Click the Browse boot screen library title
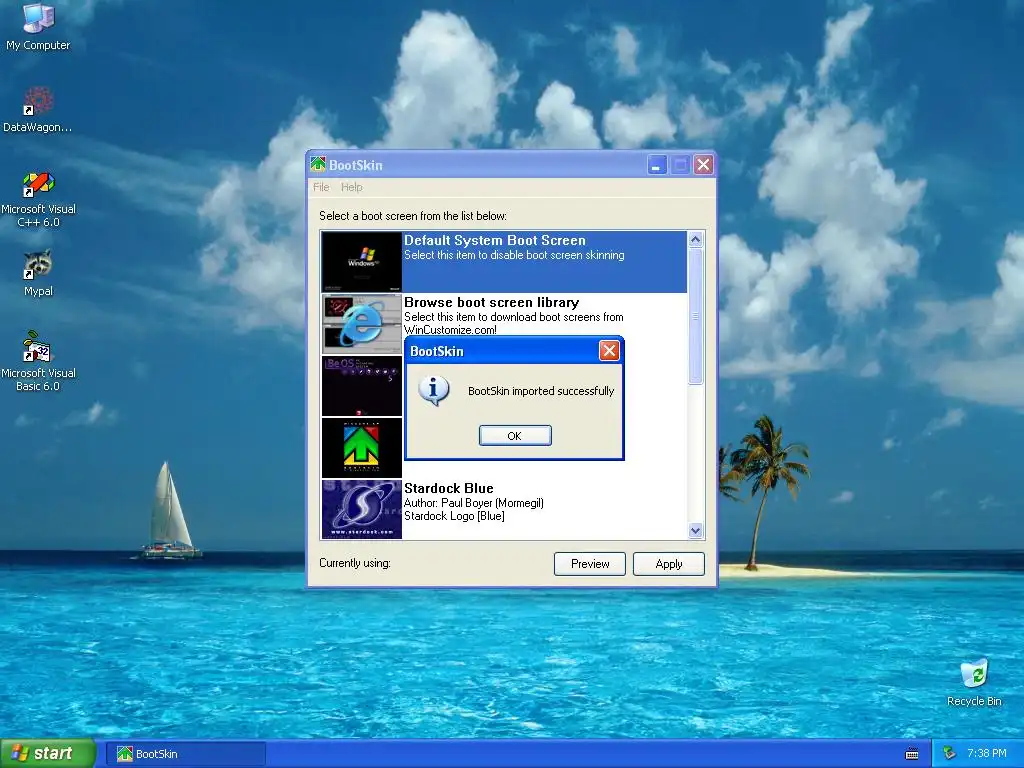1024x768 pixels. 492,302
